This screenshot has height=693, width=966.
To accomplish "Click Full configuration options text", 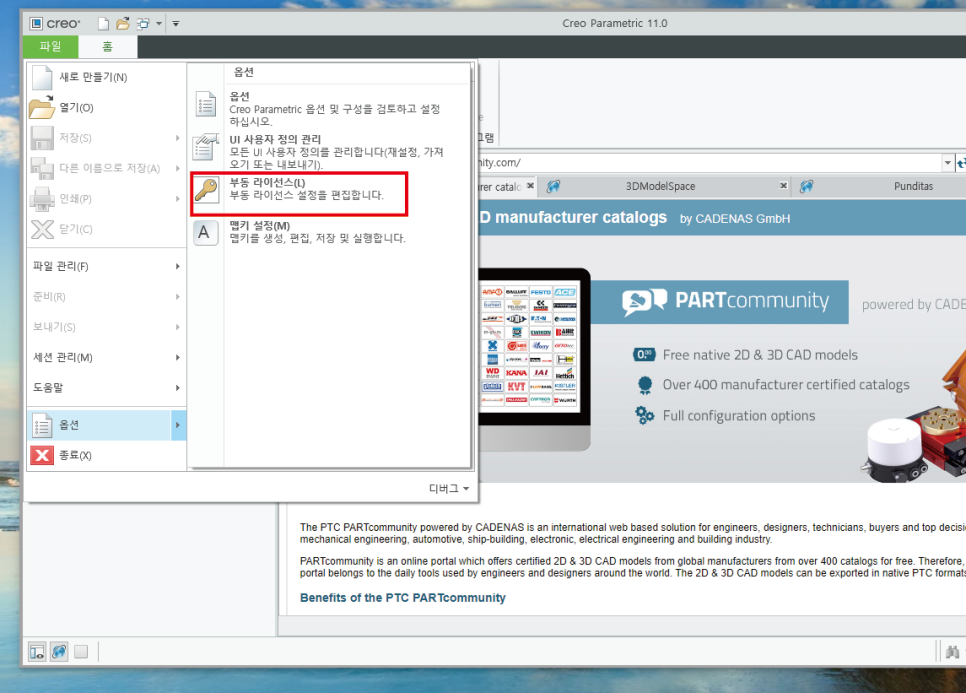I will coord(739,416).
